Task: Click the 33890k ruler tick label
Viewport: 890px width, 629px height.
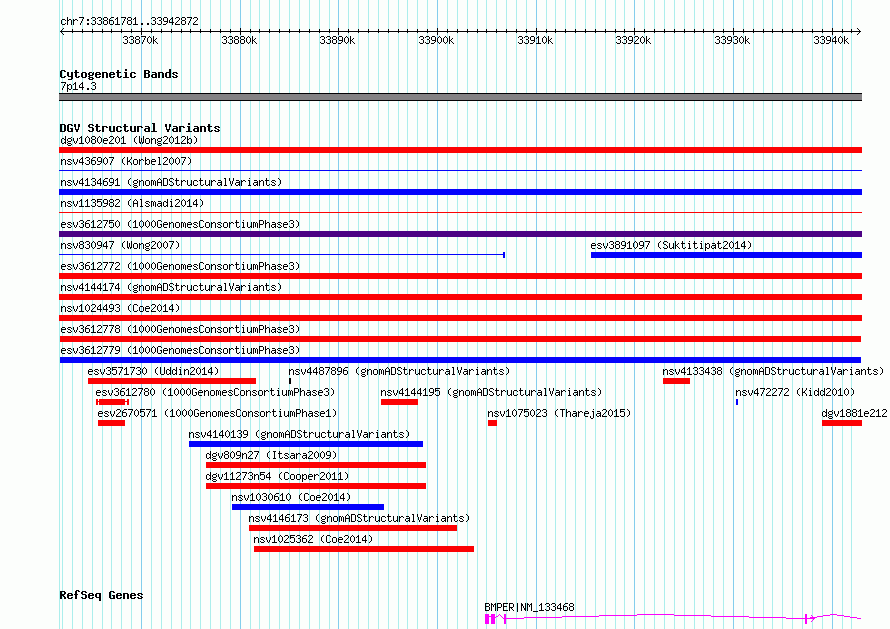Action: pyautogui.click(x=337, y=40)
